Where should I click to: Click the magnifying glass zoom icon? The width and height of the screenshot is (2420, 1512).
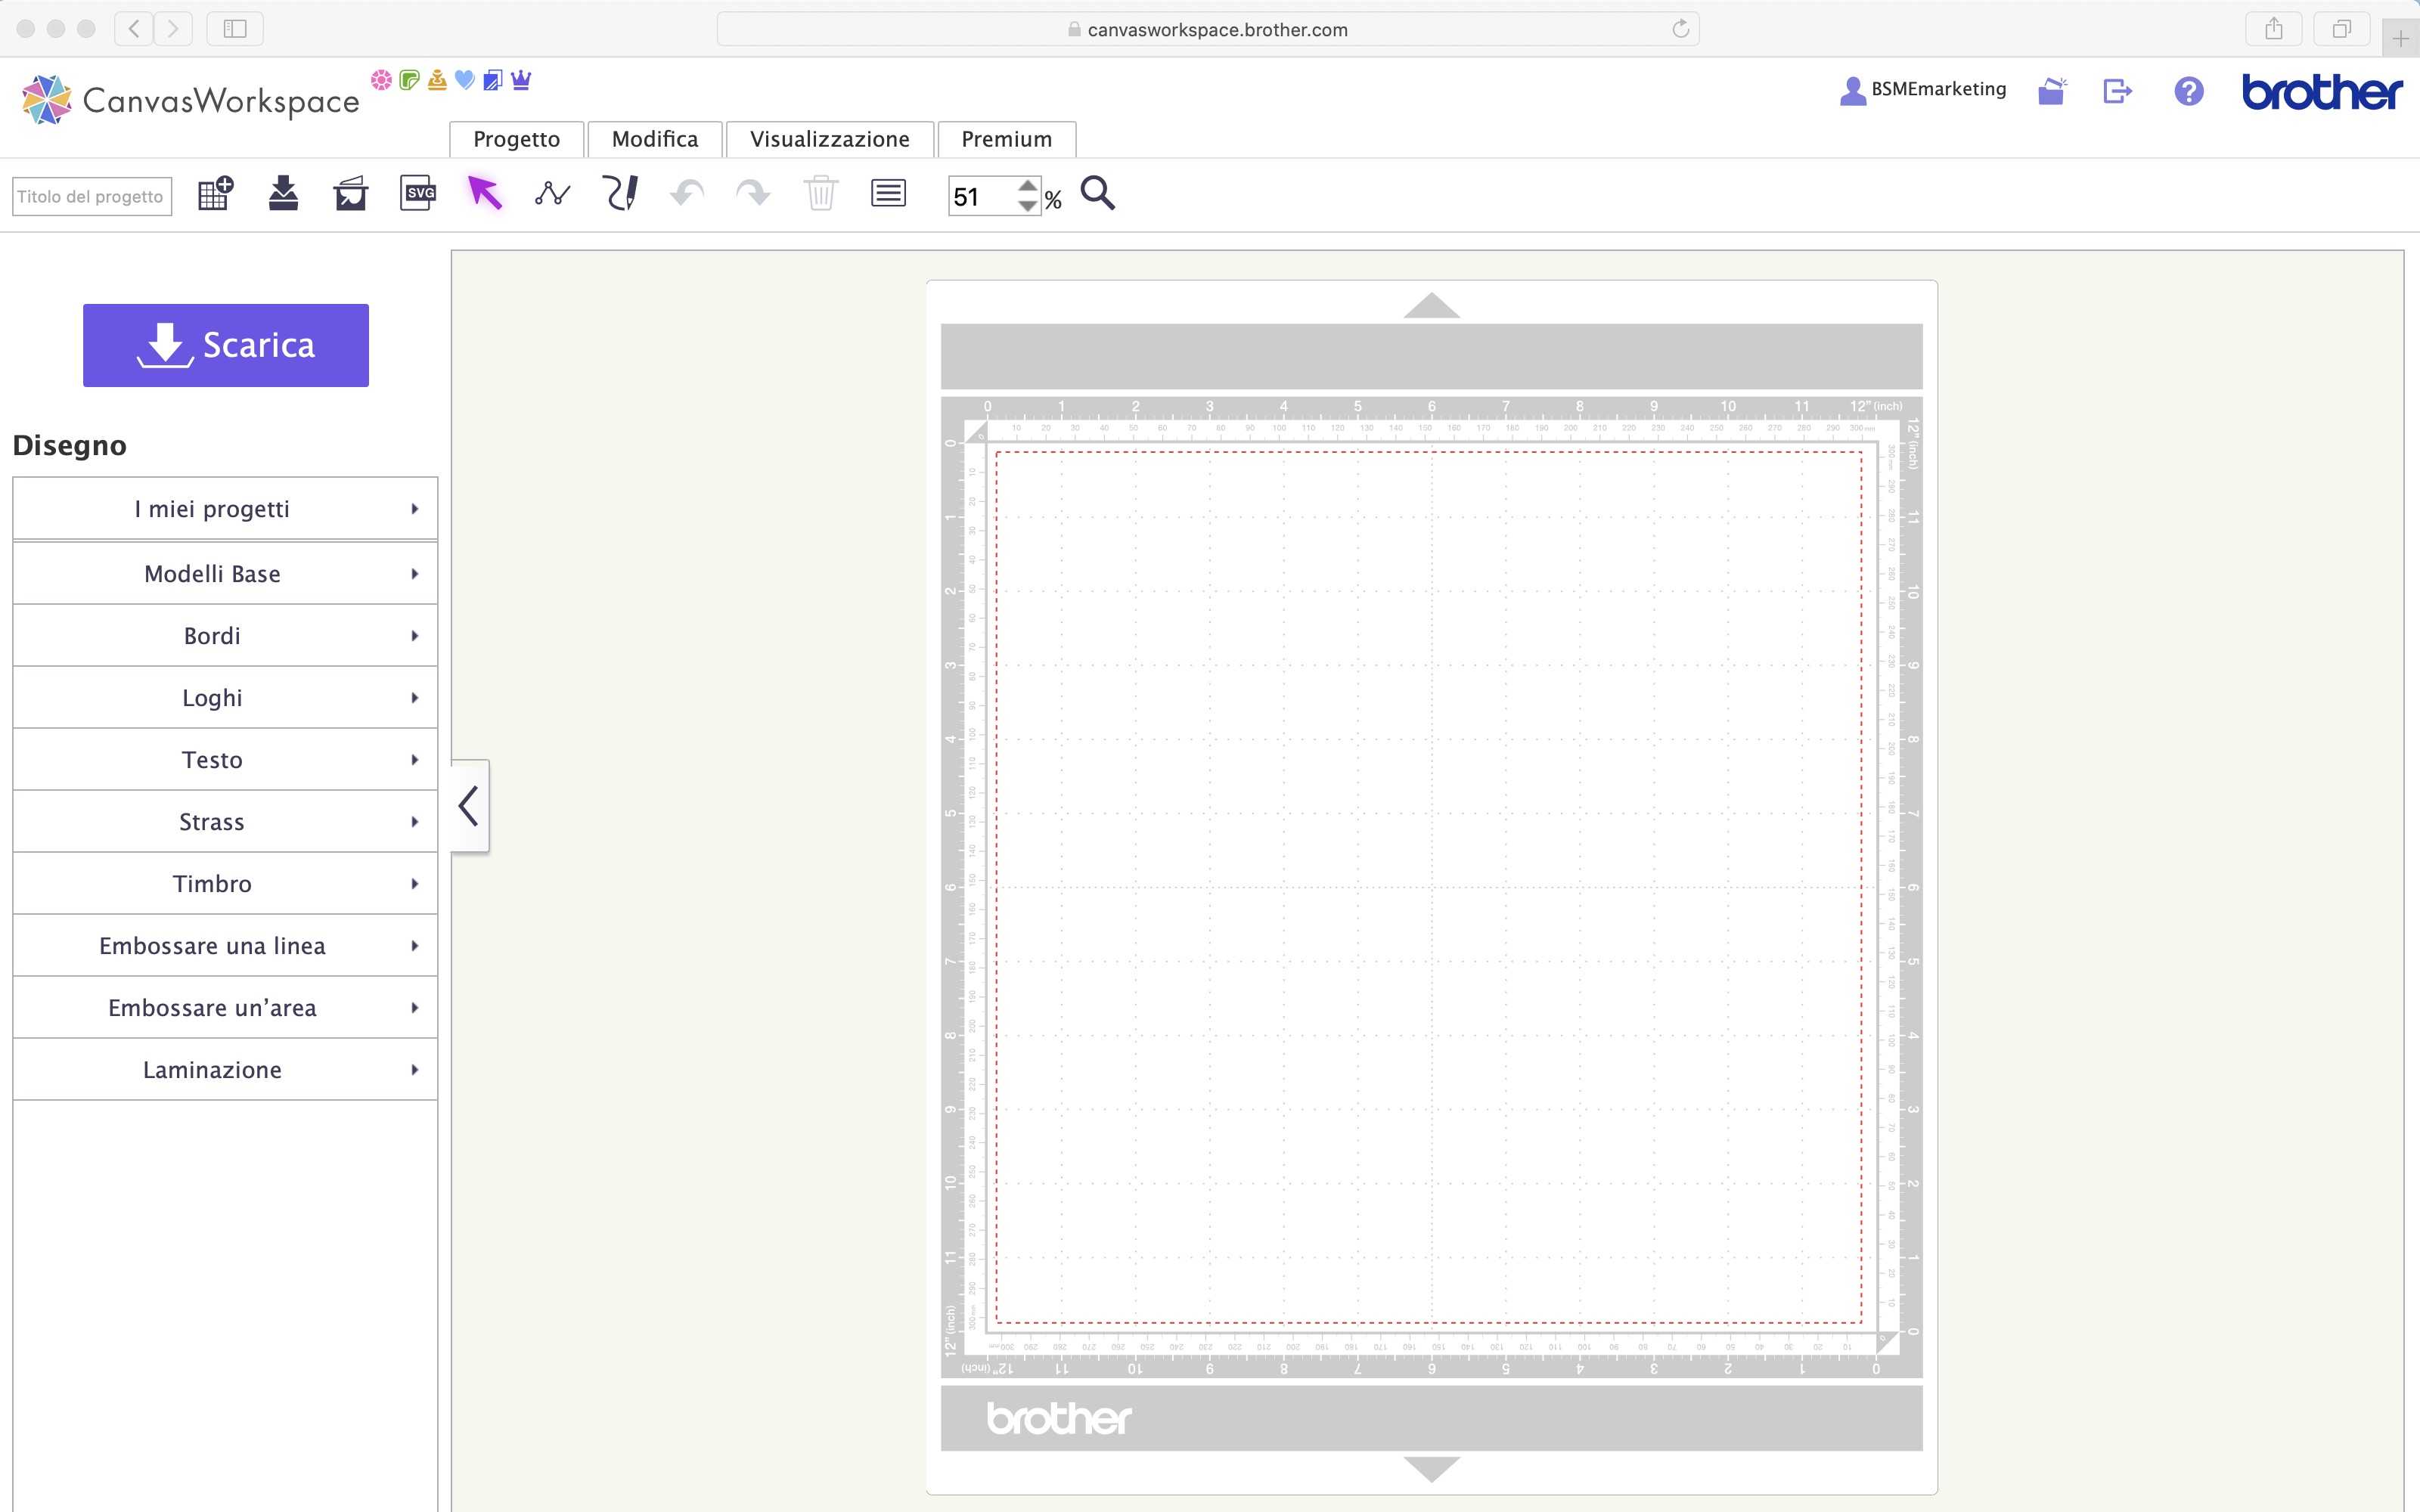click(1098, 193)
